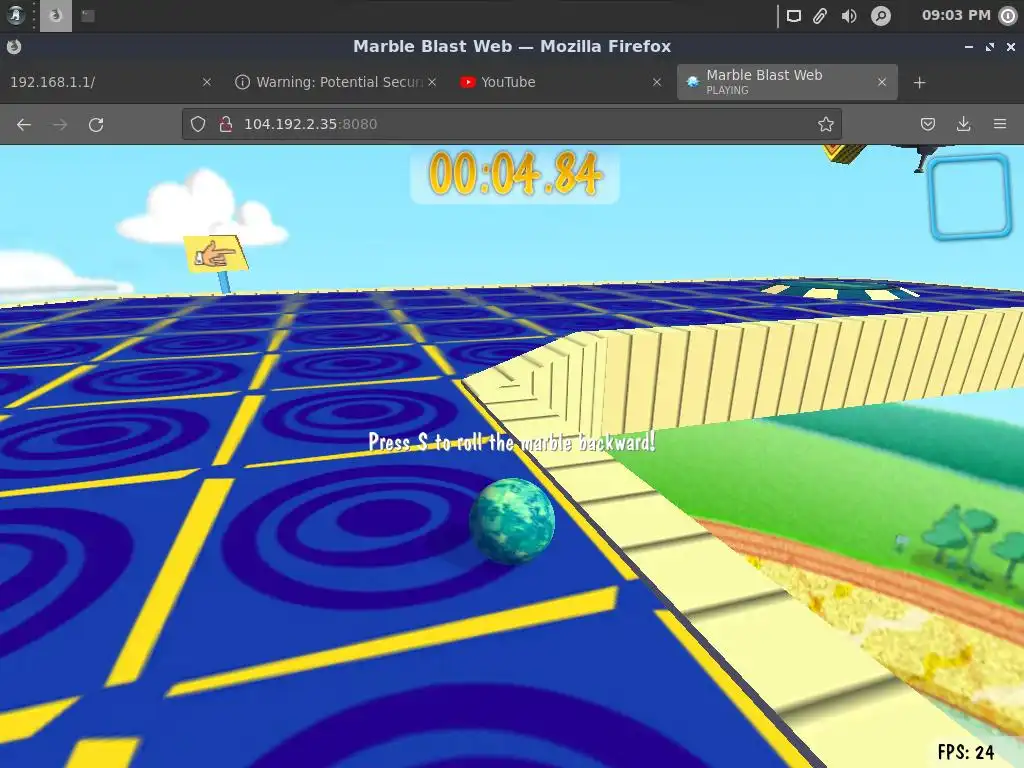Open the magnifier search tray icon
This screenshot has width=1024, height=768.
click(881, 16)
